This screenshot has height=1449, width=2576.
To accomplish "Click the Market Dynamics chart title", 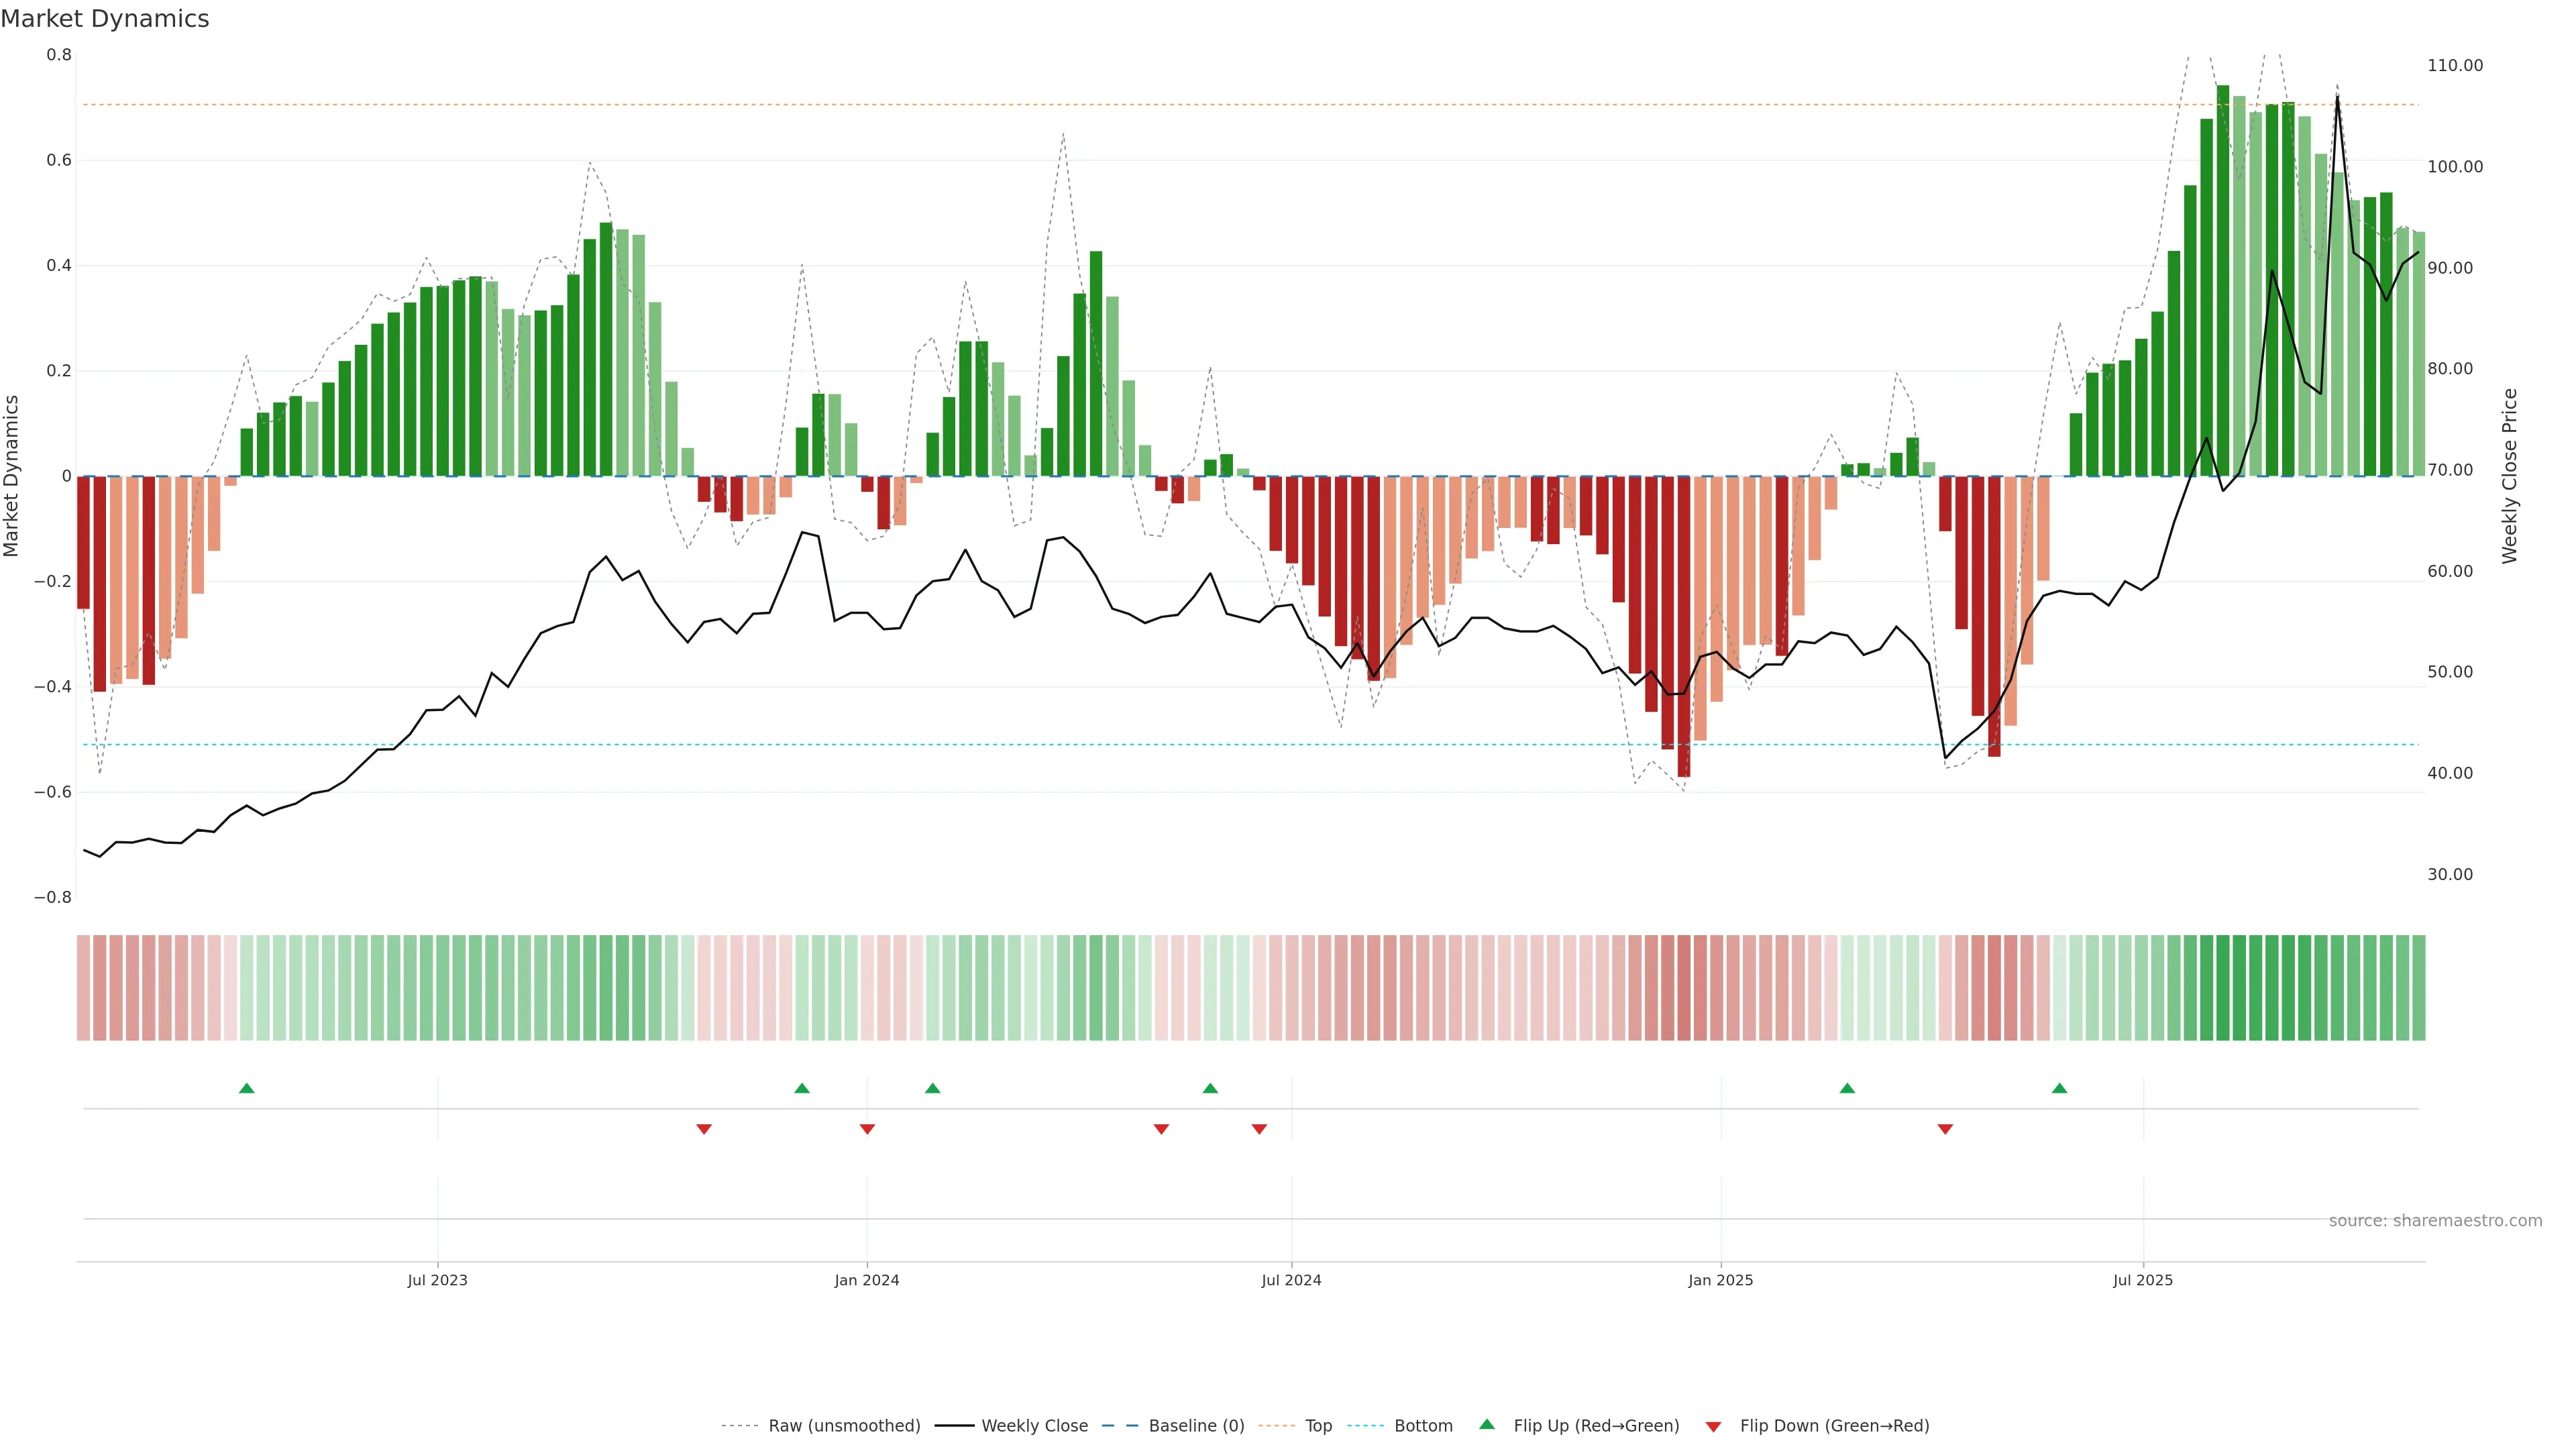I will tap(105, 19).
